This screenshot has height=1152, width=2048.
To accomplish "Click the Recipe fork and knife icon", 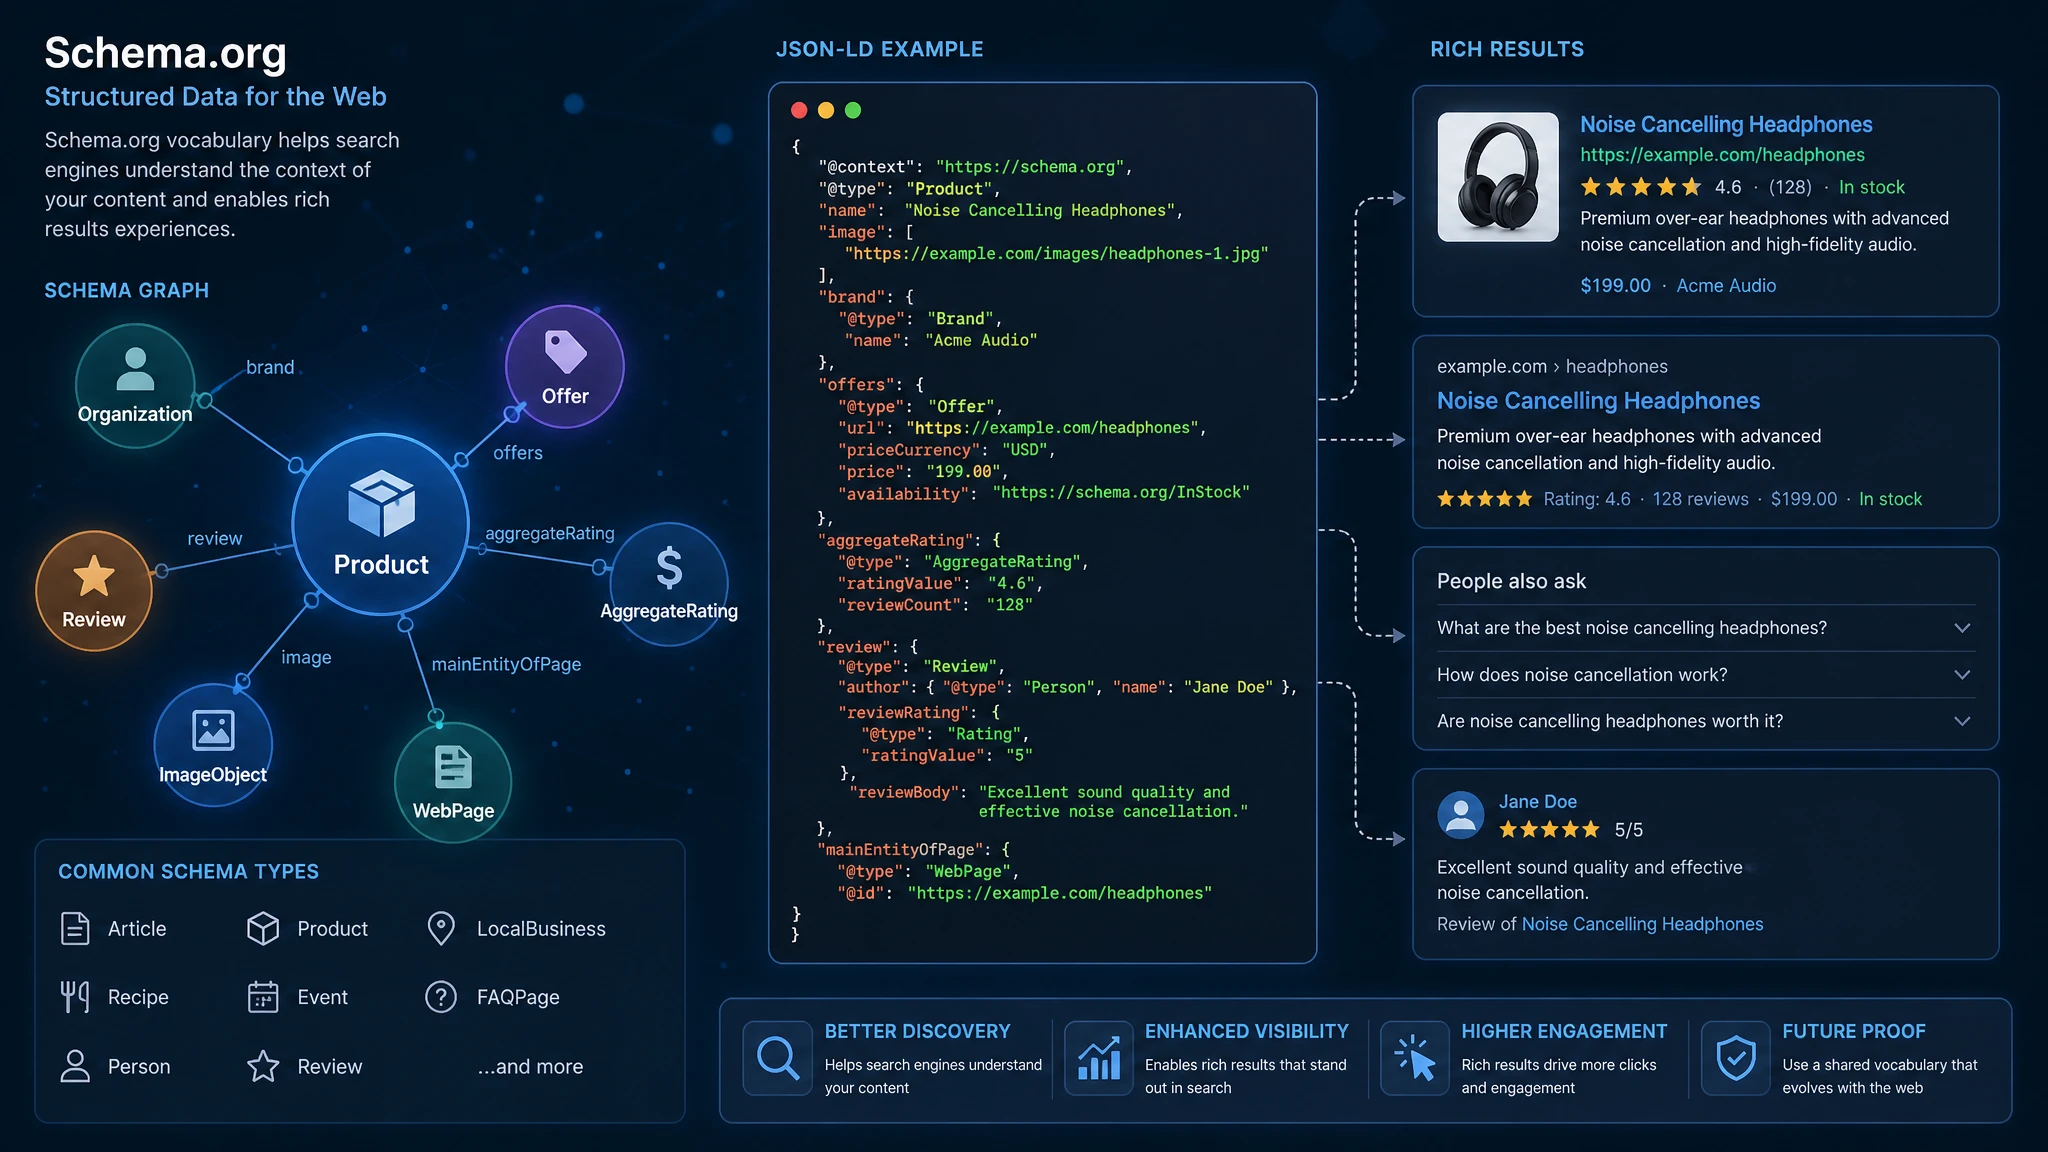I will (75, 997).
